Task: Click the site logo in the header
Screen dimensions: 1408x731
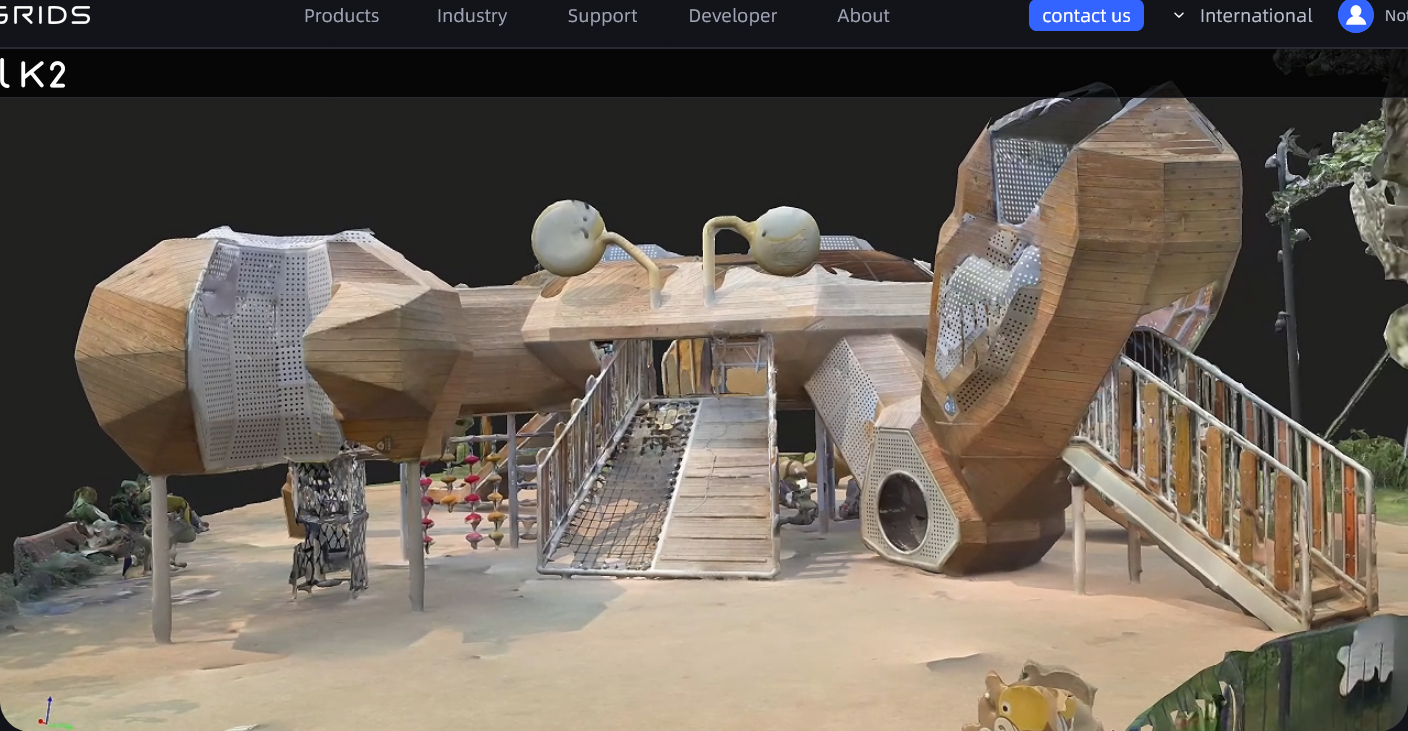Action: (x=45, y=15)
